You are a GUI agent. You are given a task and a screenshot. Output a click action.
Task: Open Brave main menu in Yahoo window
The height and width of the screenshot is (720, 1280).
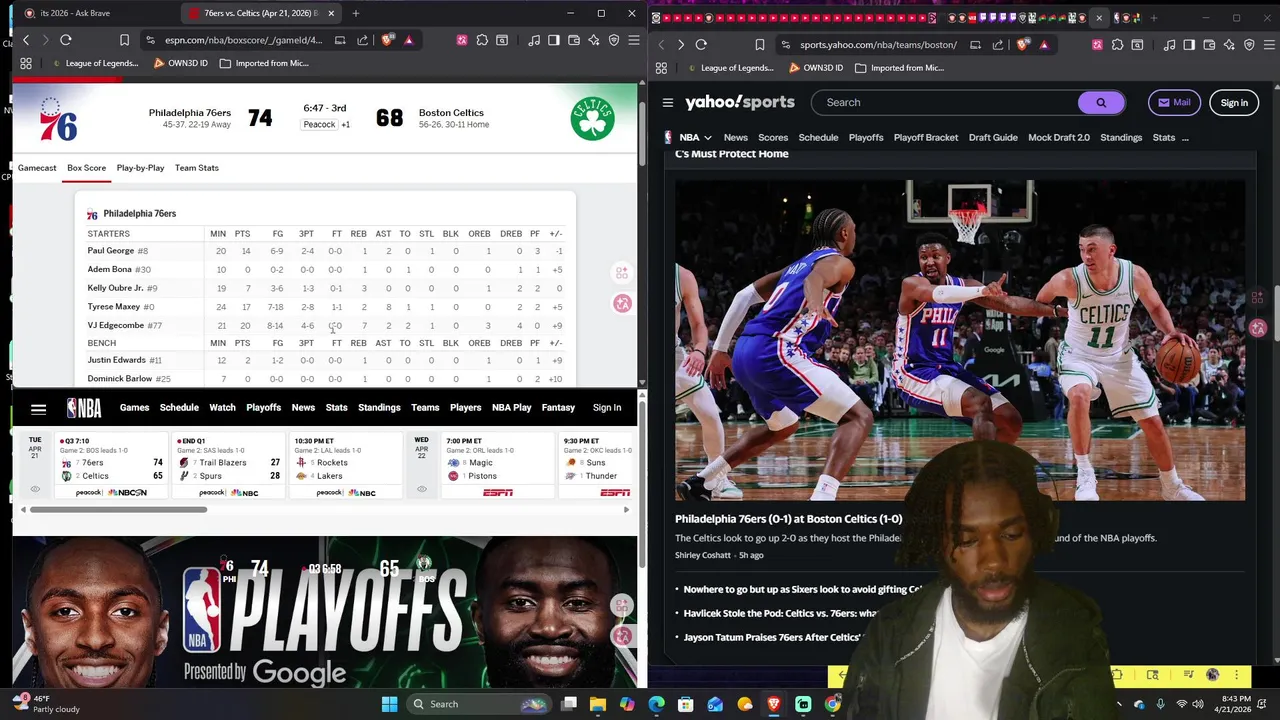(x=1269, y=45)
